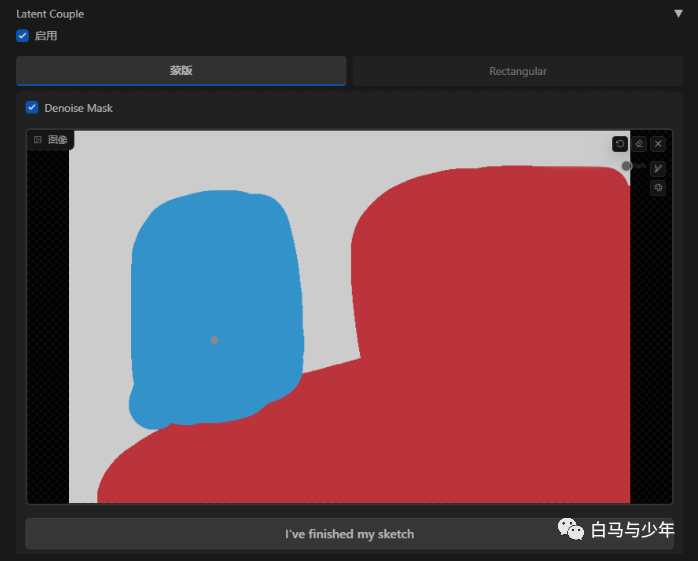
Task: Disable the 启用 checkbox
Action: point(23,36)
